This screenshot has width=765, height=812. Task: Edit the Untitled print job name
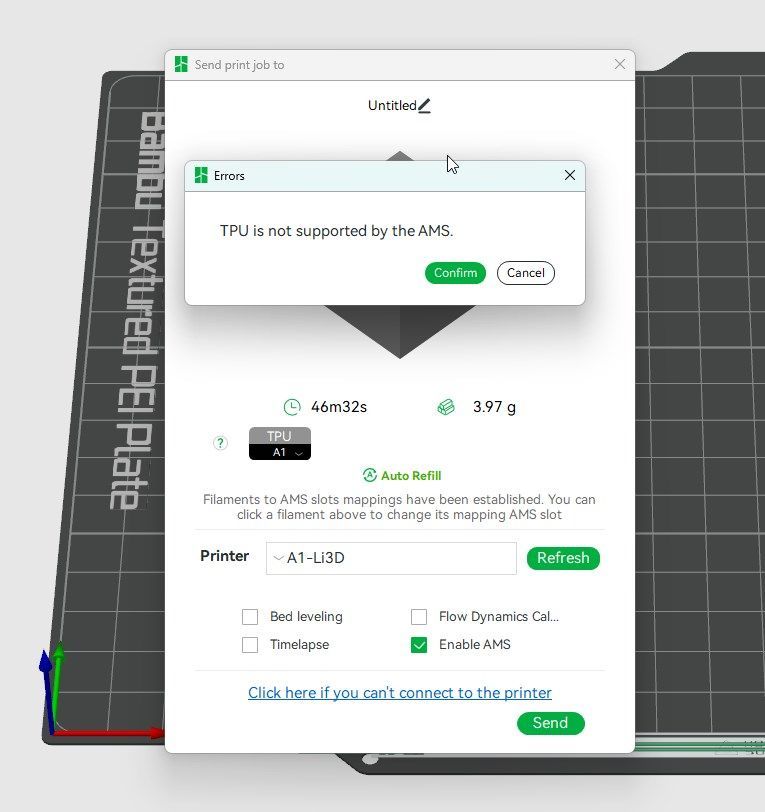pos(424,106)
